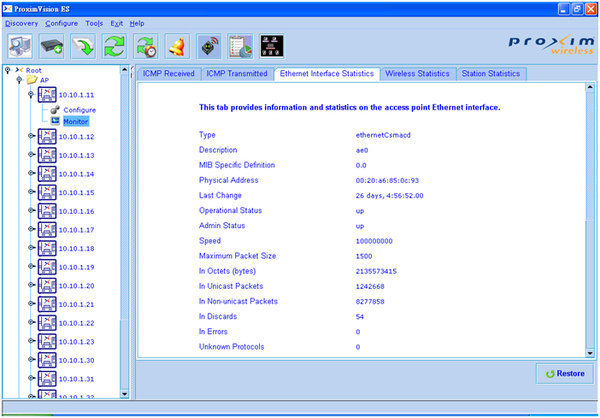The height and width of the screenshot is (418, 600).
Task: Click the discovery magnifier computer toolbar icon
Action: (20, 46)
